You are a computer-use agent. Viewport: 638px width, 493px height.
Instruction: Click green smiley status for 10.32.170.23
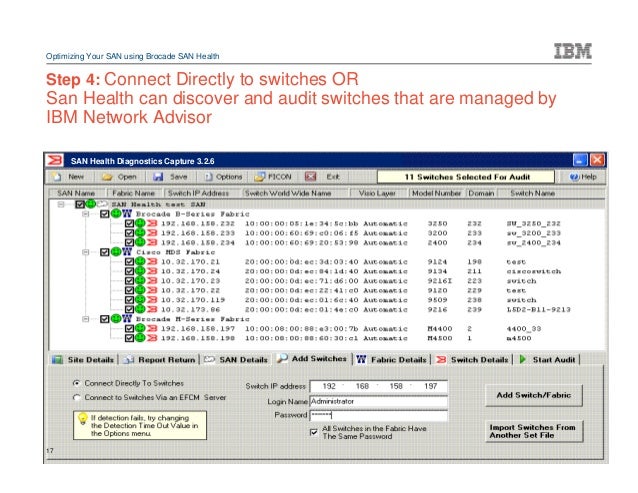(140, 280)
